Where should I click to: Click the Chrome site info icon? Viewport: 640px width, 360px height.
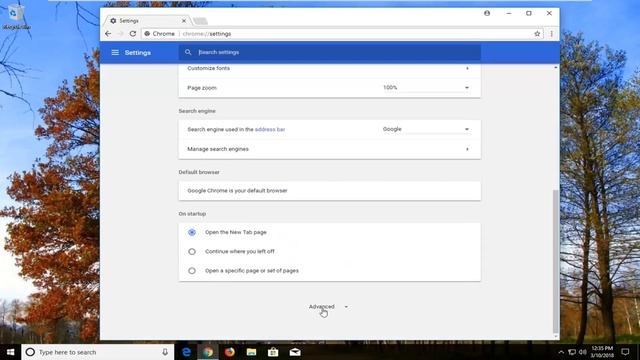click(147, 34)
